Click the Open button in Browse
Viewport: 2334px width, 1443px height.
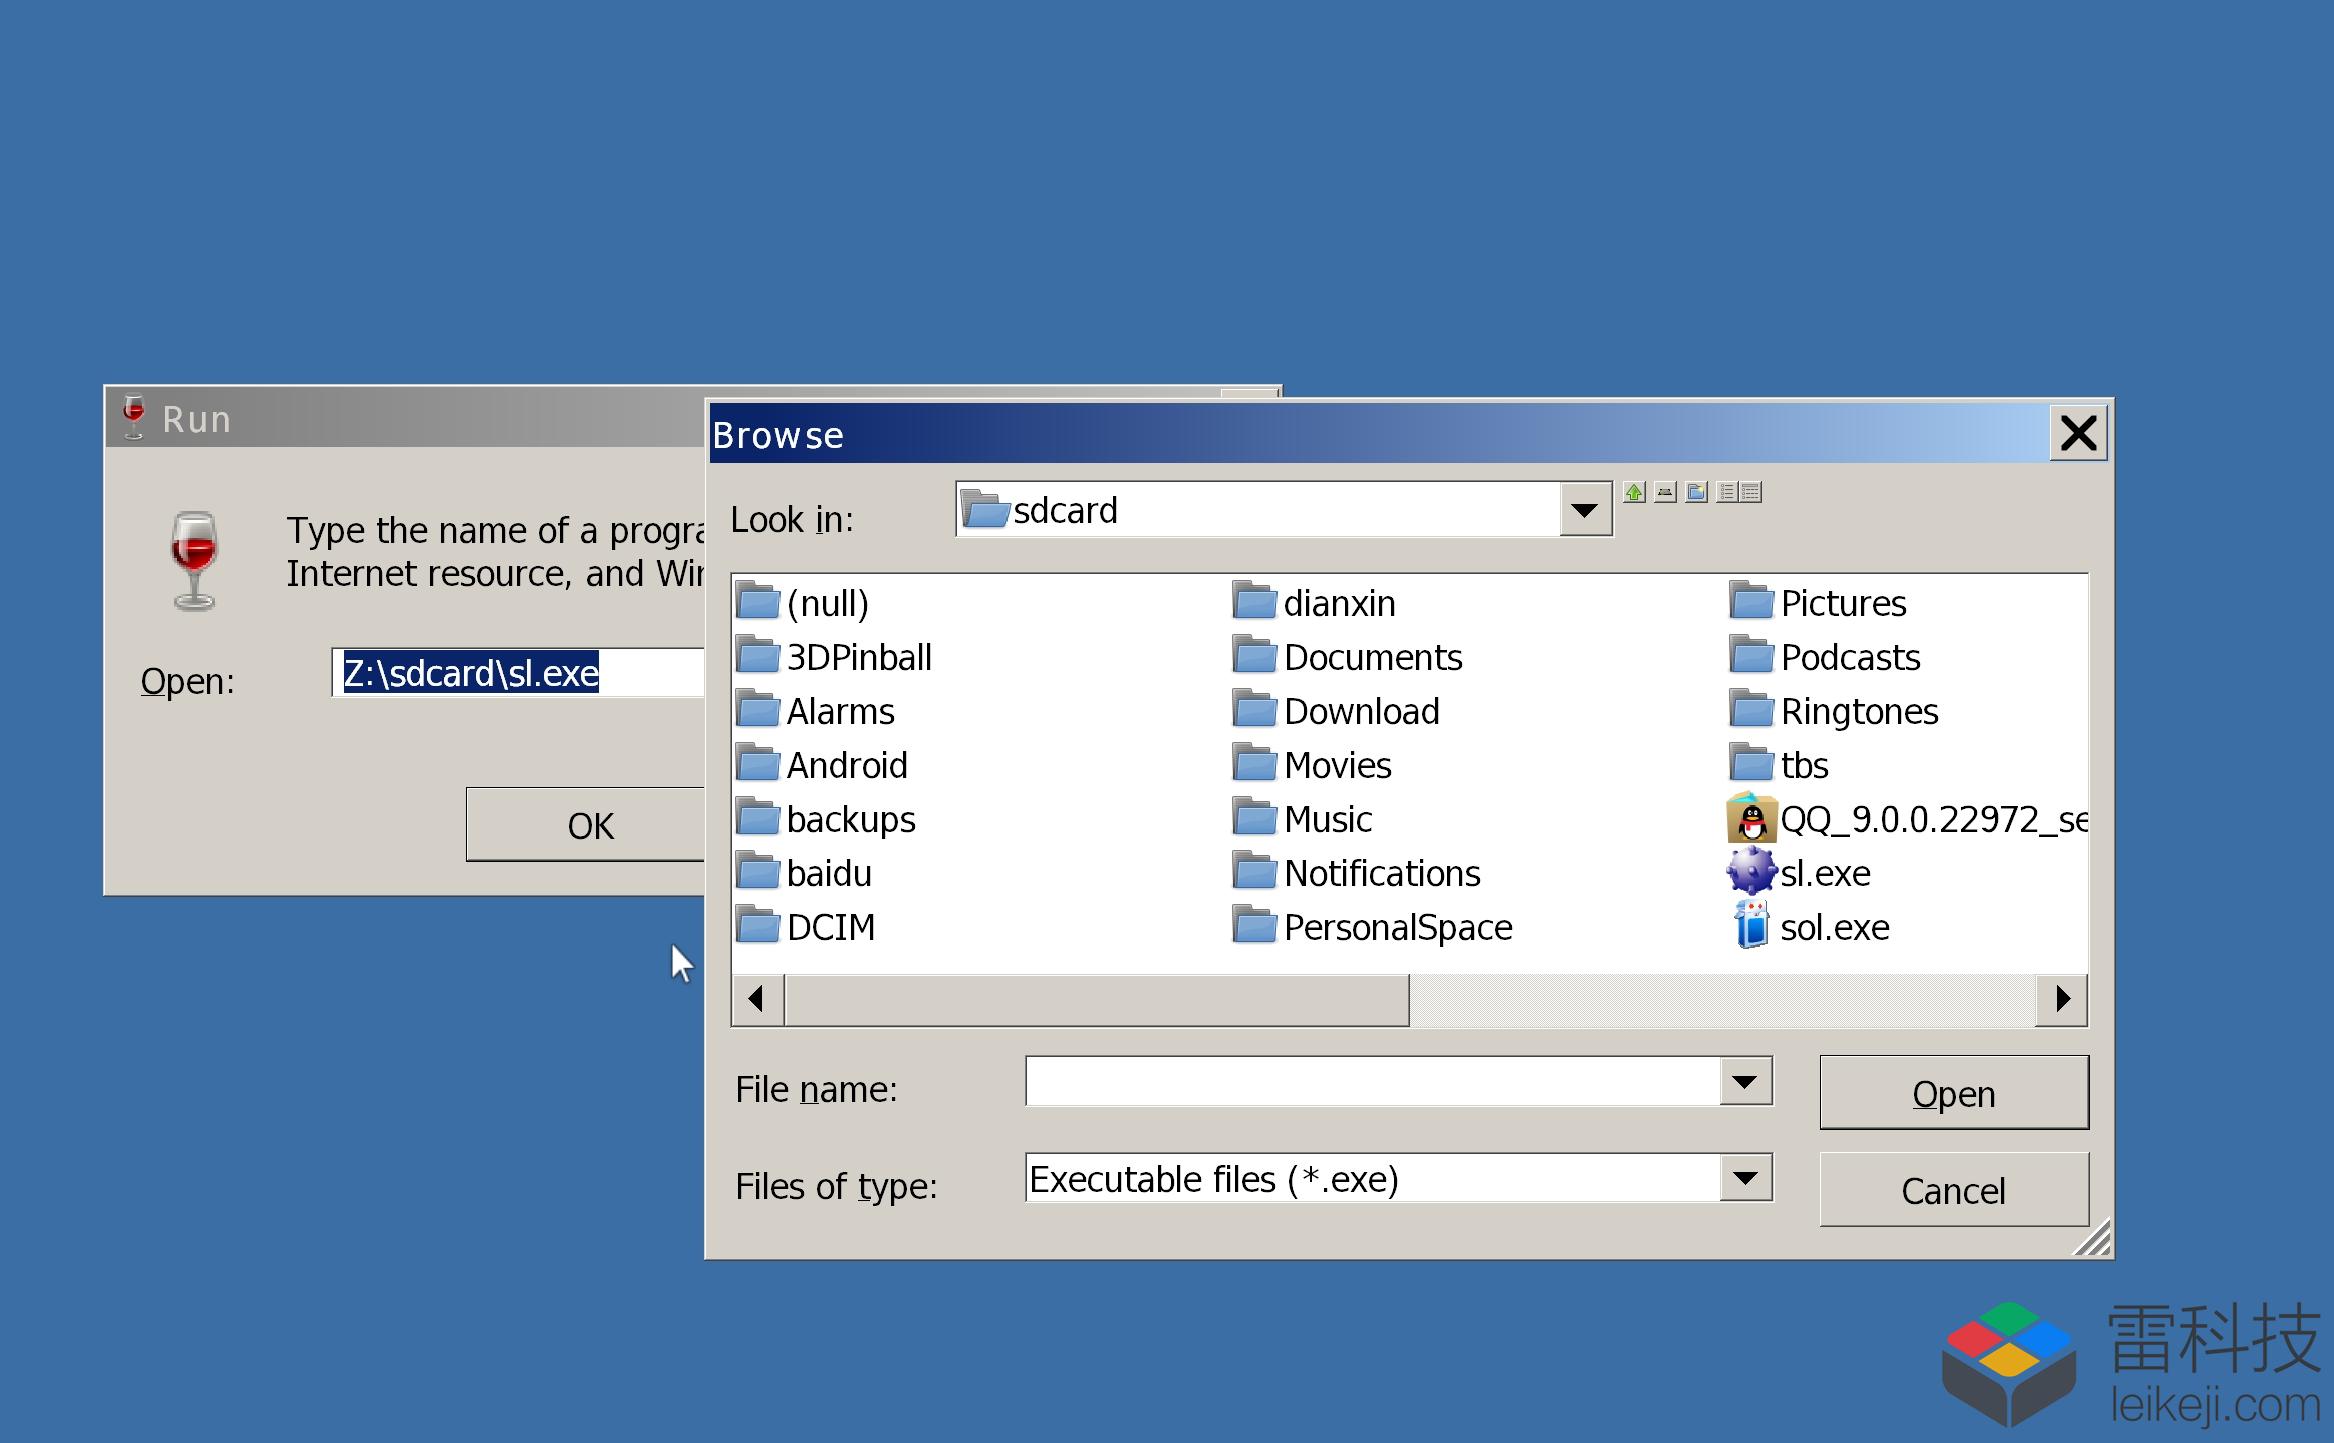click(1954, 1093)
